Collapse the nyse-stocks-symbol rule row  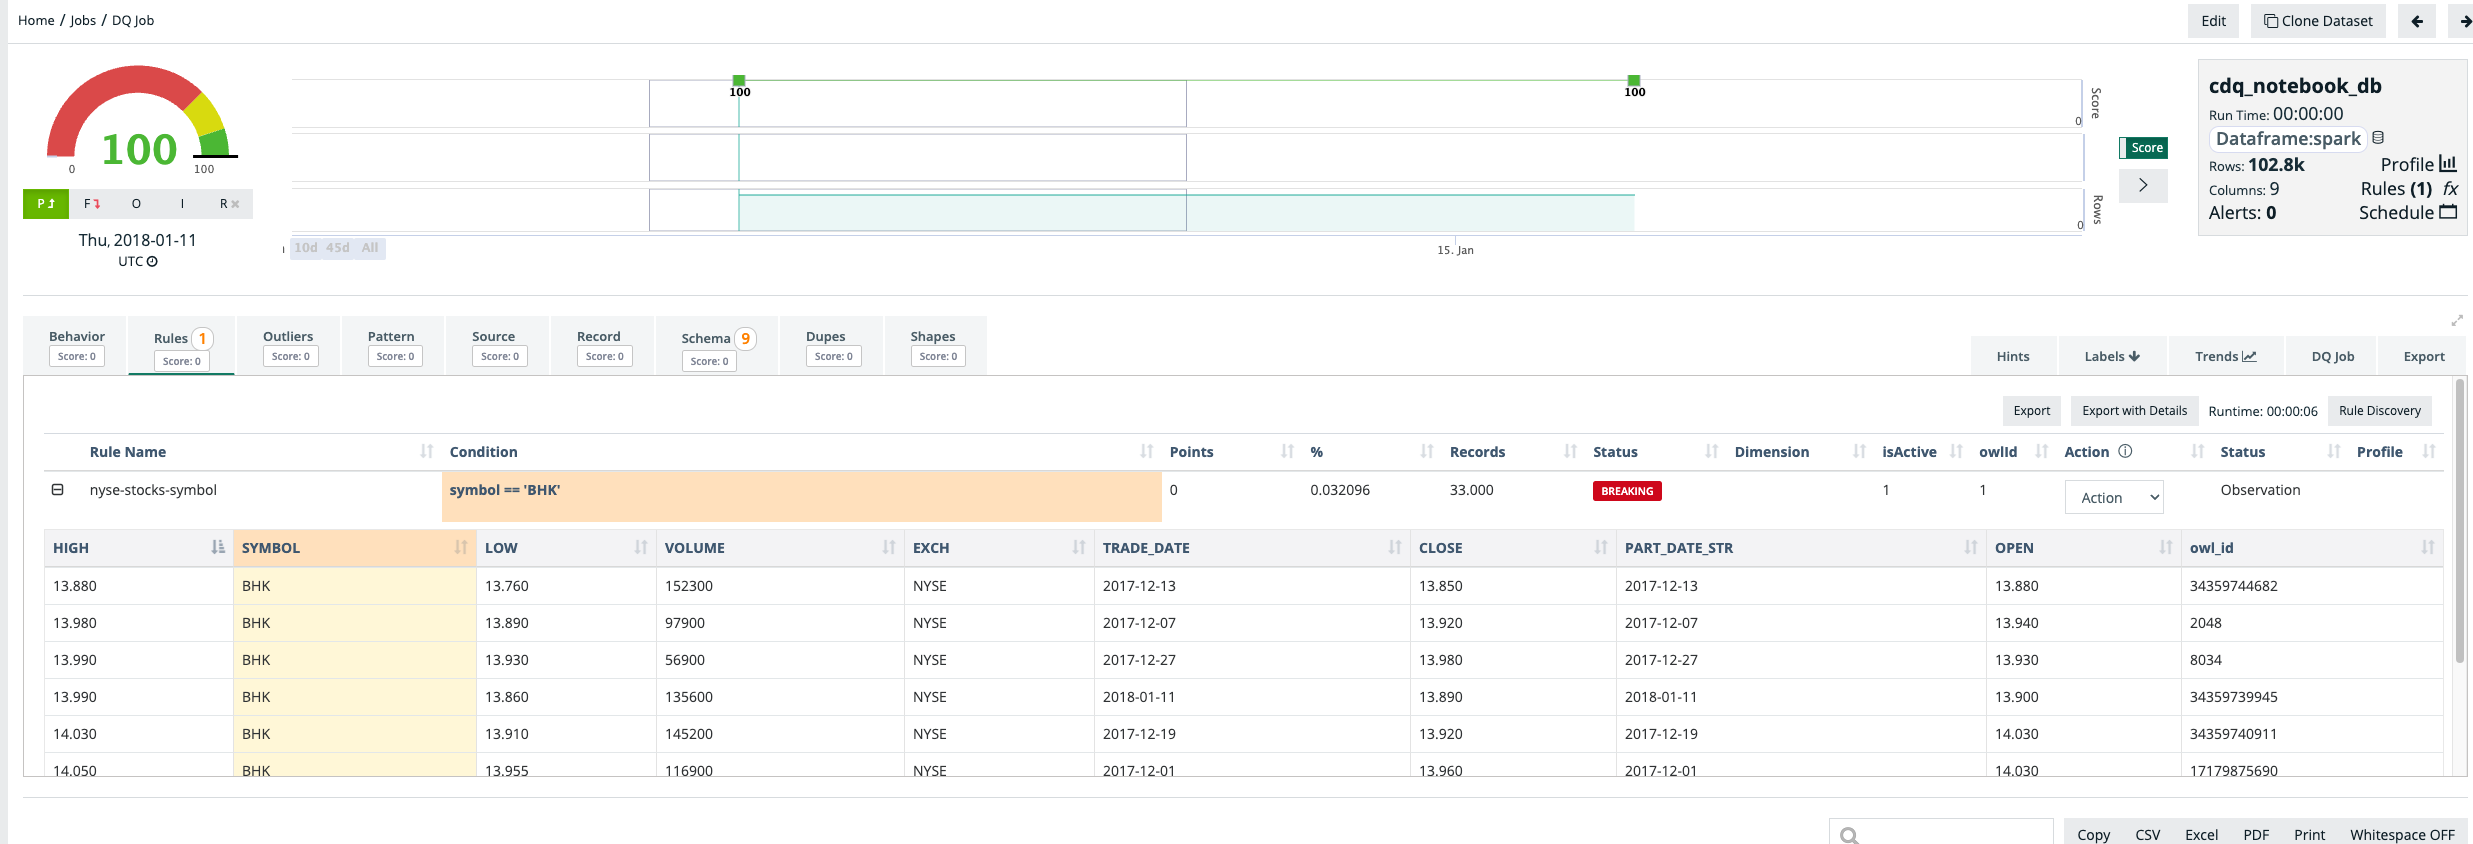pos(58,490)
